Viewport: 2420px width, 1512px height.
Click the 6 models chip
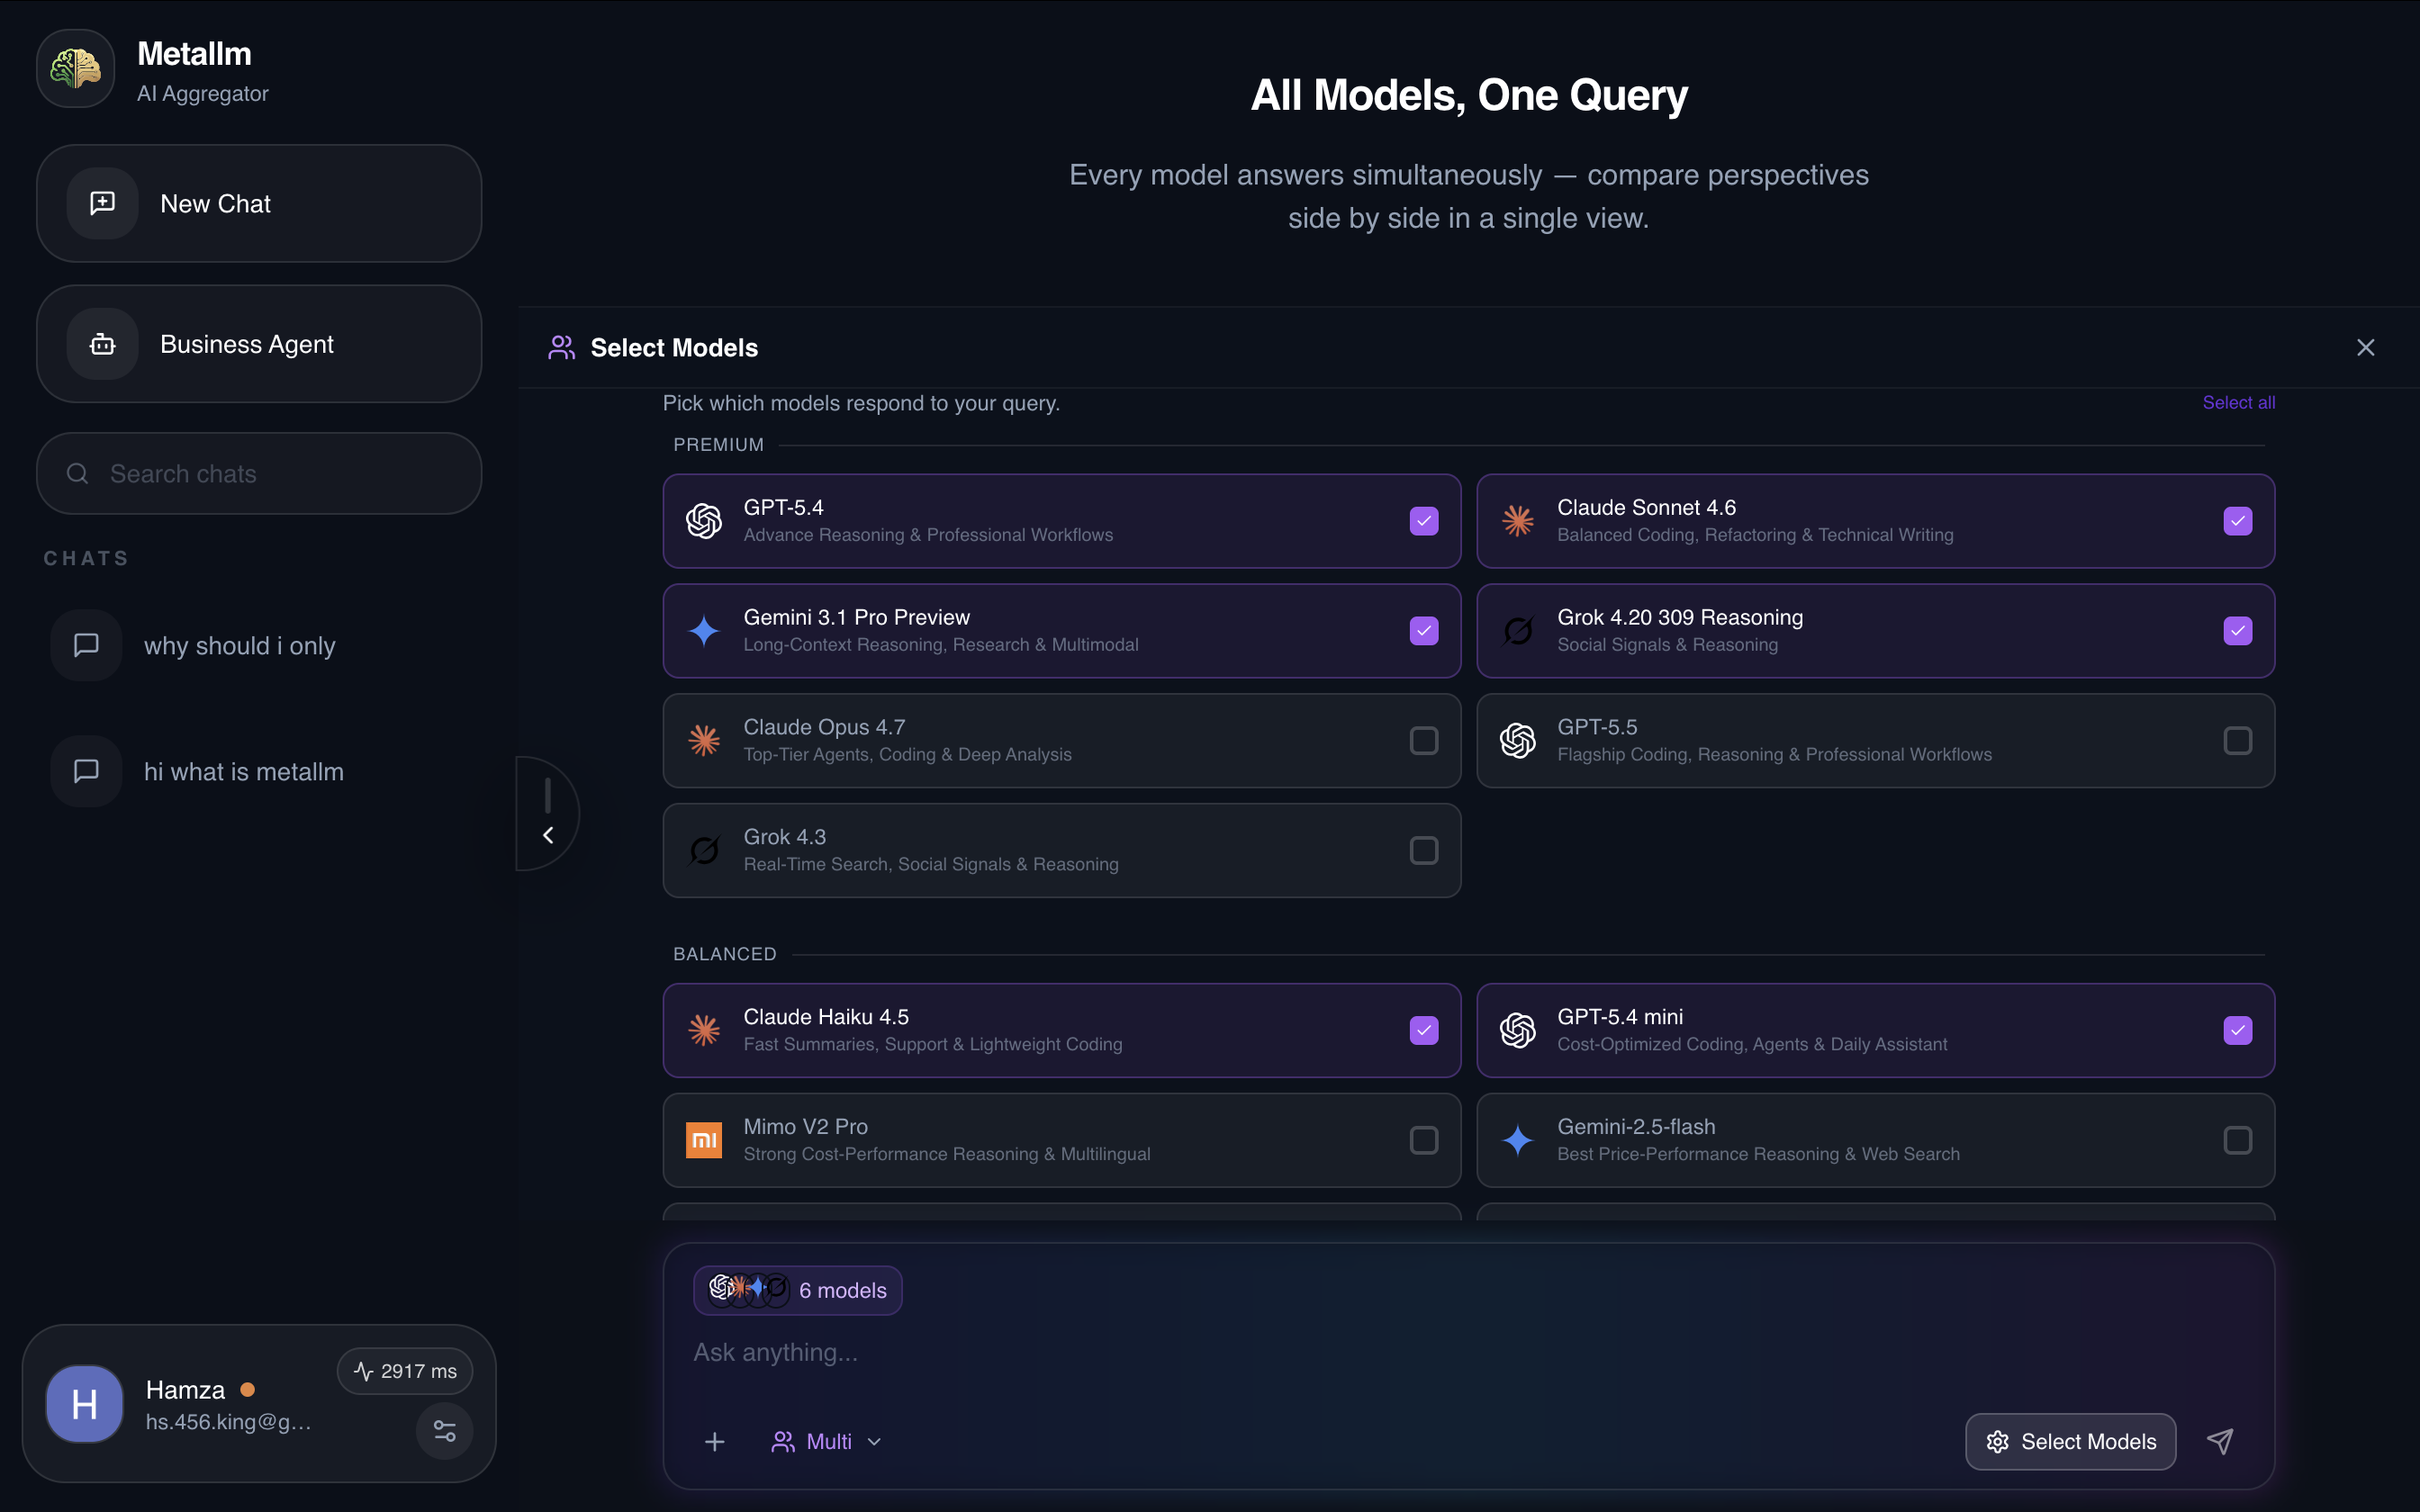[798, 1290]
